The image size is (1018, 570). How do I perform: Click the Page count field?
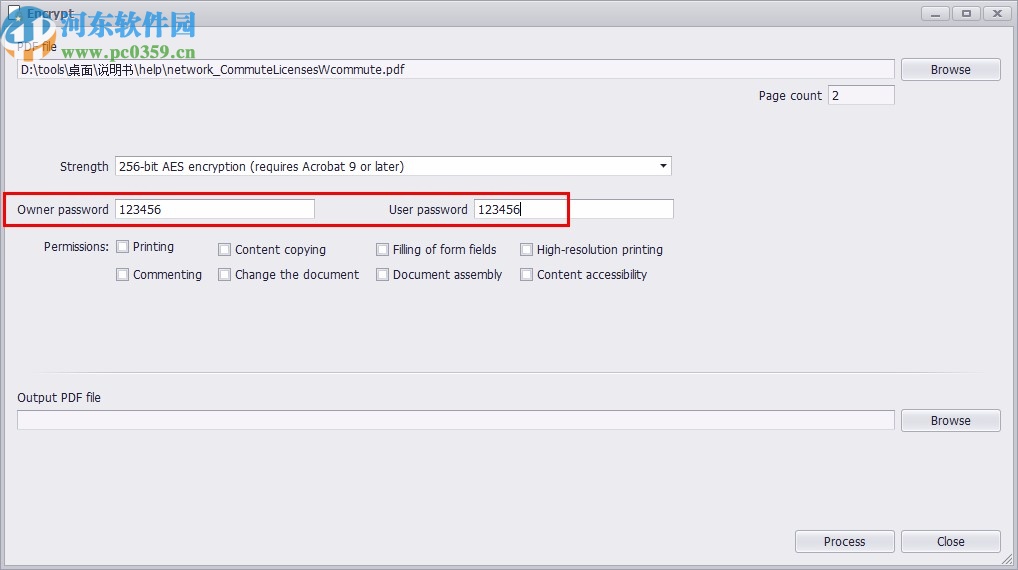pos(861,95)
